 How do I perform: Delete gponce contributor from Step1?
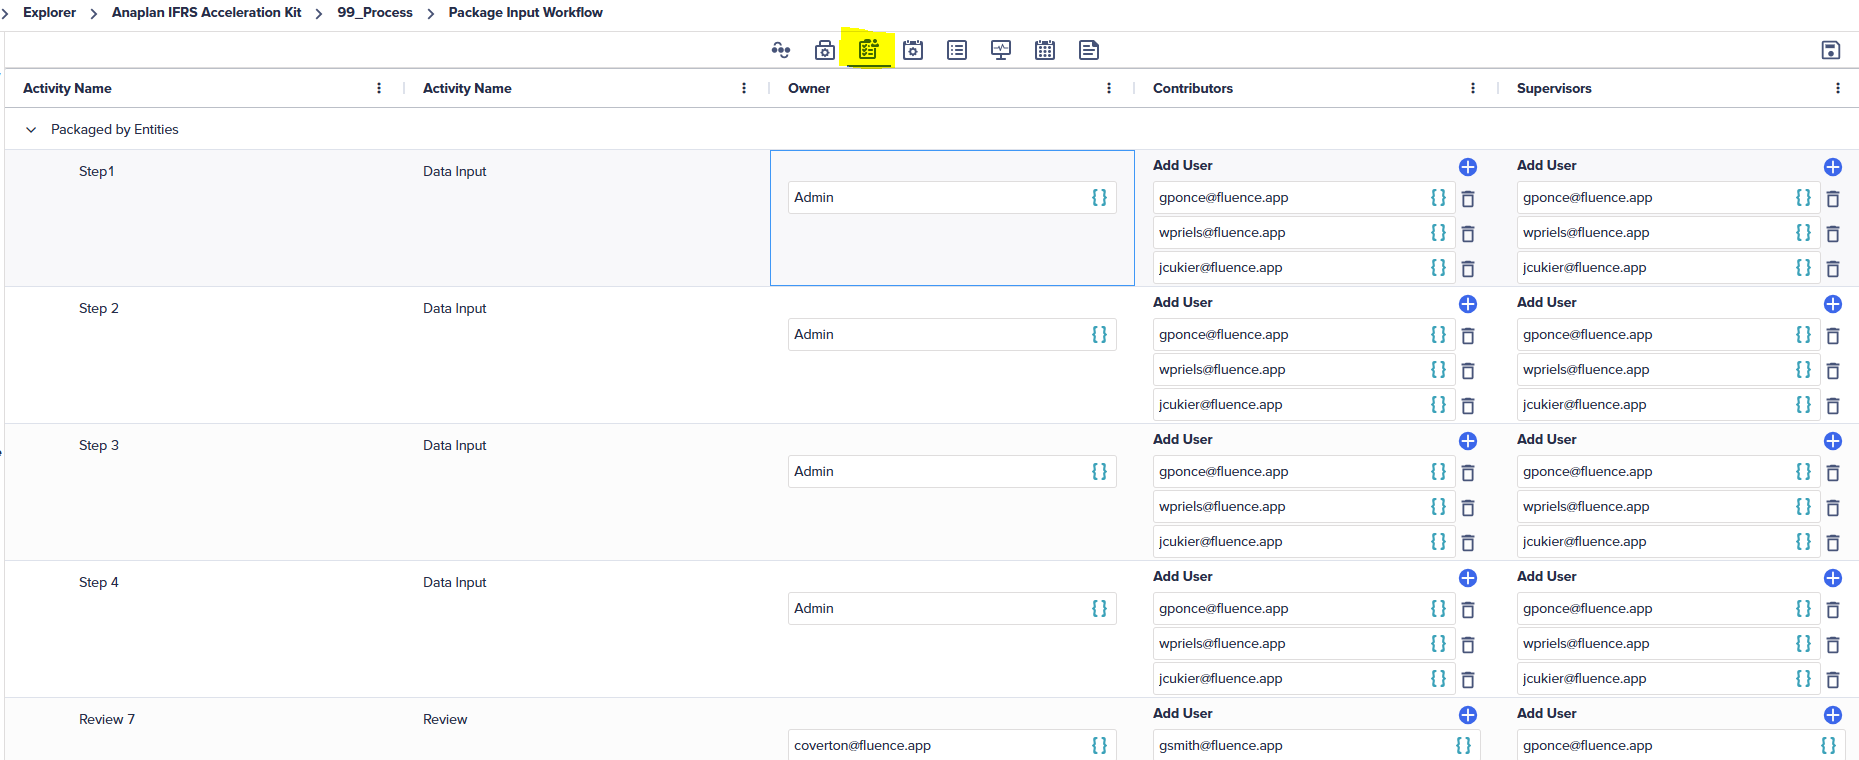(x=1468, y=199)
